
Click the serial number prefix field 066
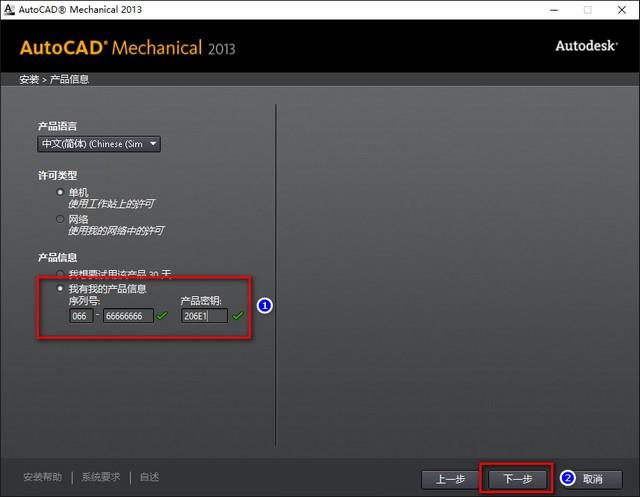[x=81, y=316]
